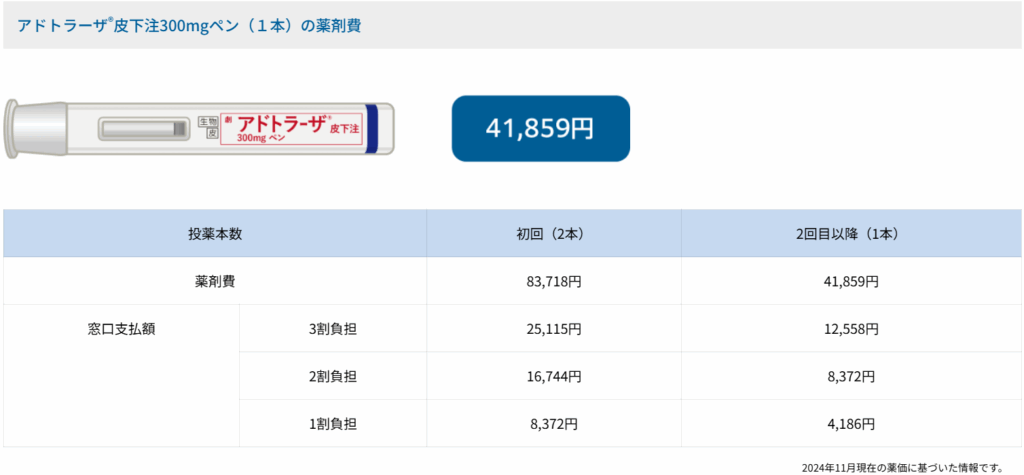The height and width of the screenshot is (475, 1024).
Task: Select the 3割負担 cell
Action: (x=333, y=329)
